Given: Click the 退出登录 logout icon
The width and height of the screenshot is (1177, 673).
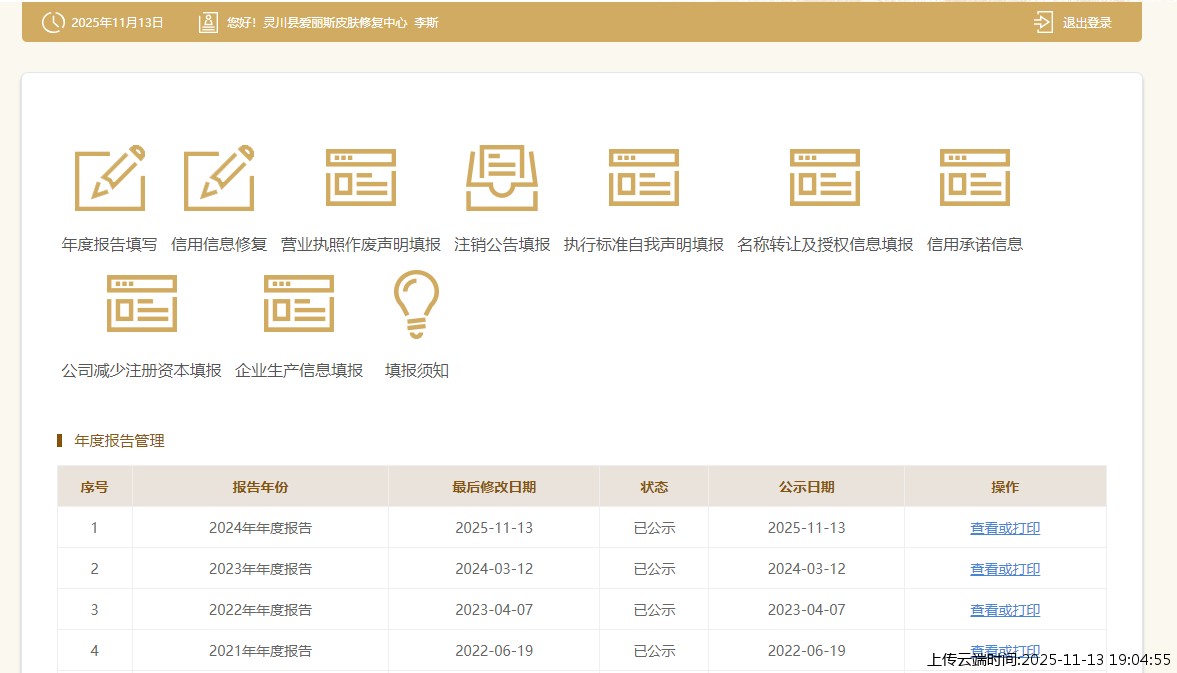Looking at the screenshot, I should click(1043, 22).
